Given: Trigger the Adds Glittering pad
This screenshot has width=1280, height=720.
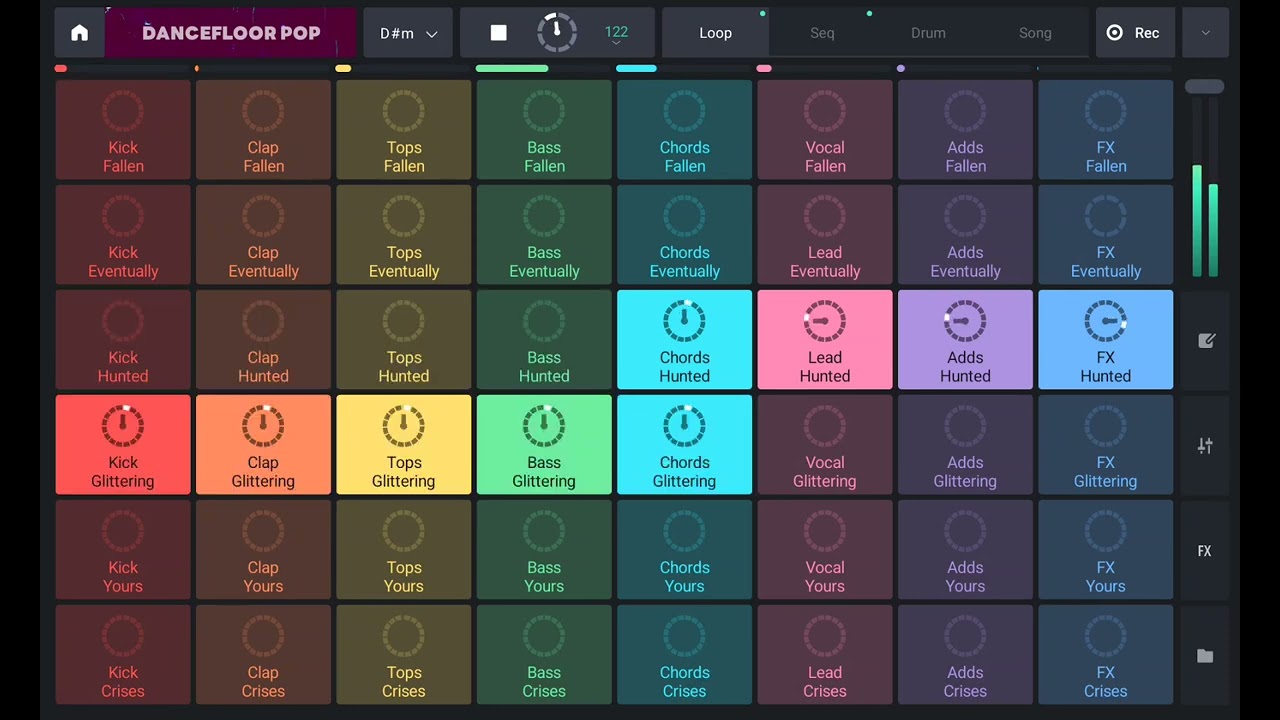Looking at the screenshot, I should coord(965,445).
